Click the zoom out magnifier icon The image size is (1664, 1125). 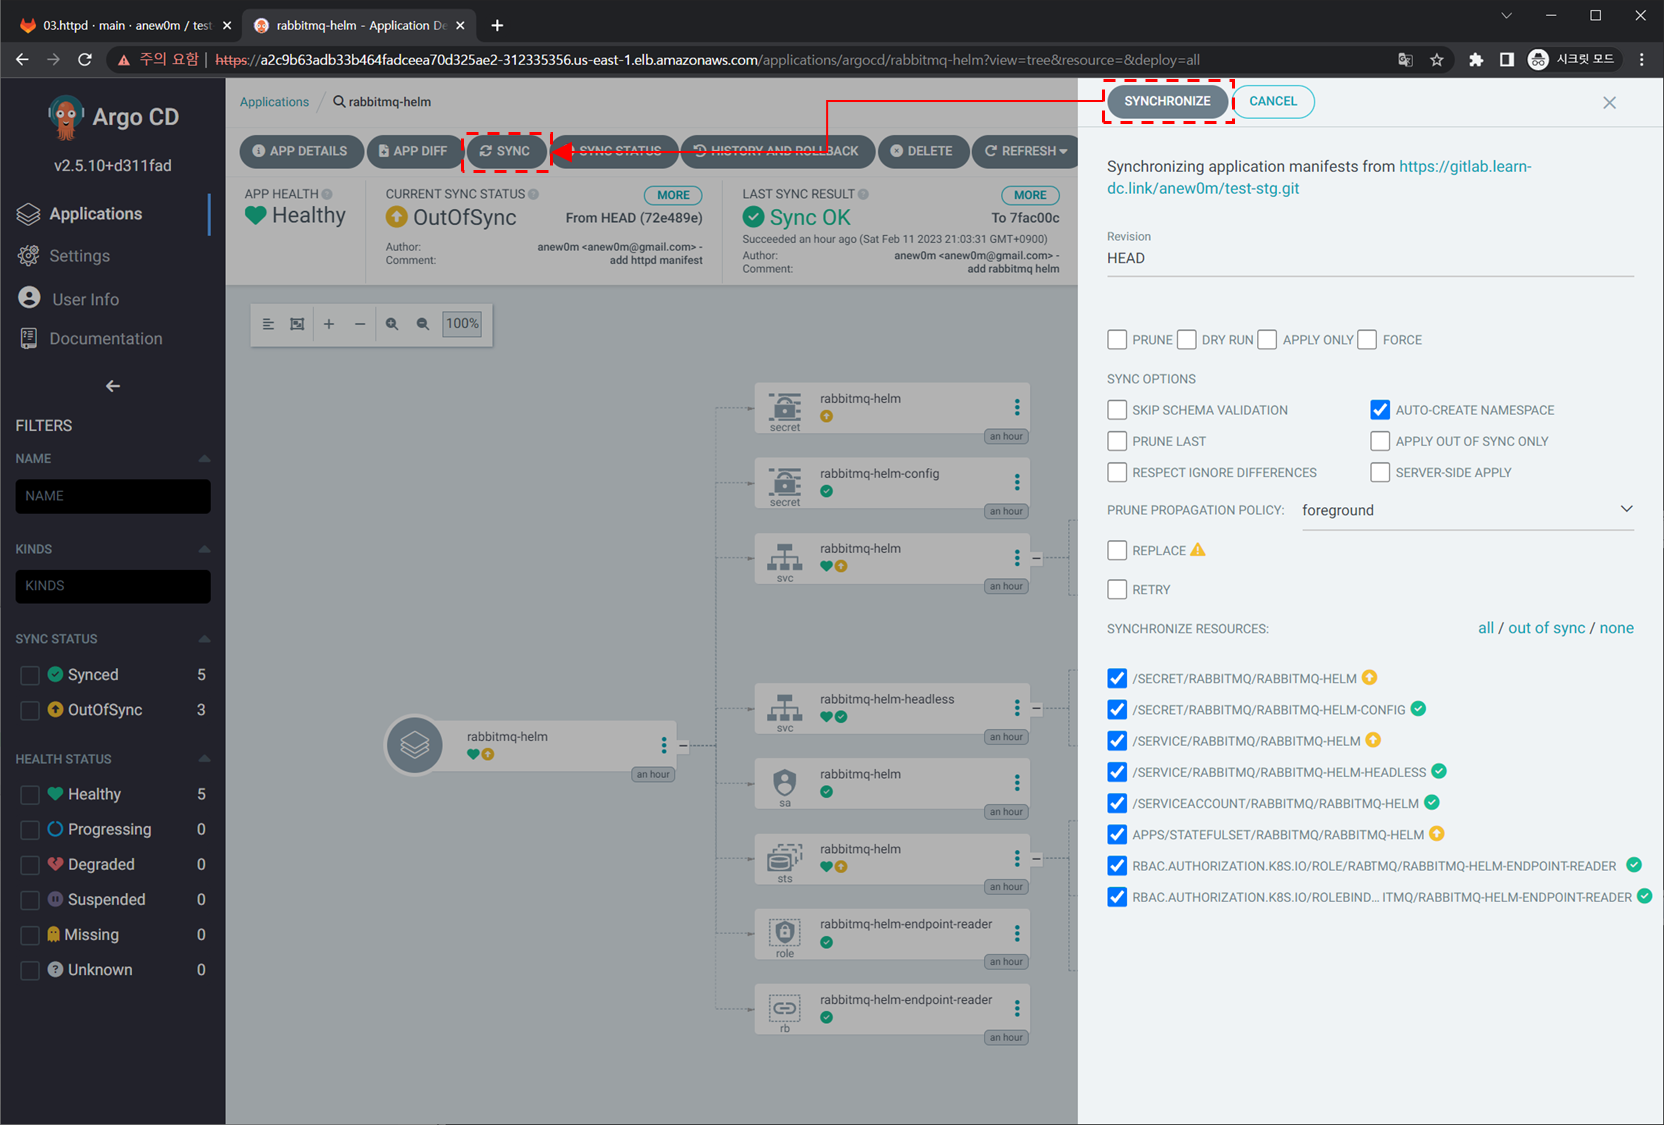(423, 324)
